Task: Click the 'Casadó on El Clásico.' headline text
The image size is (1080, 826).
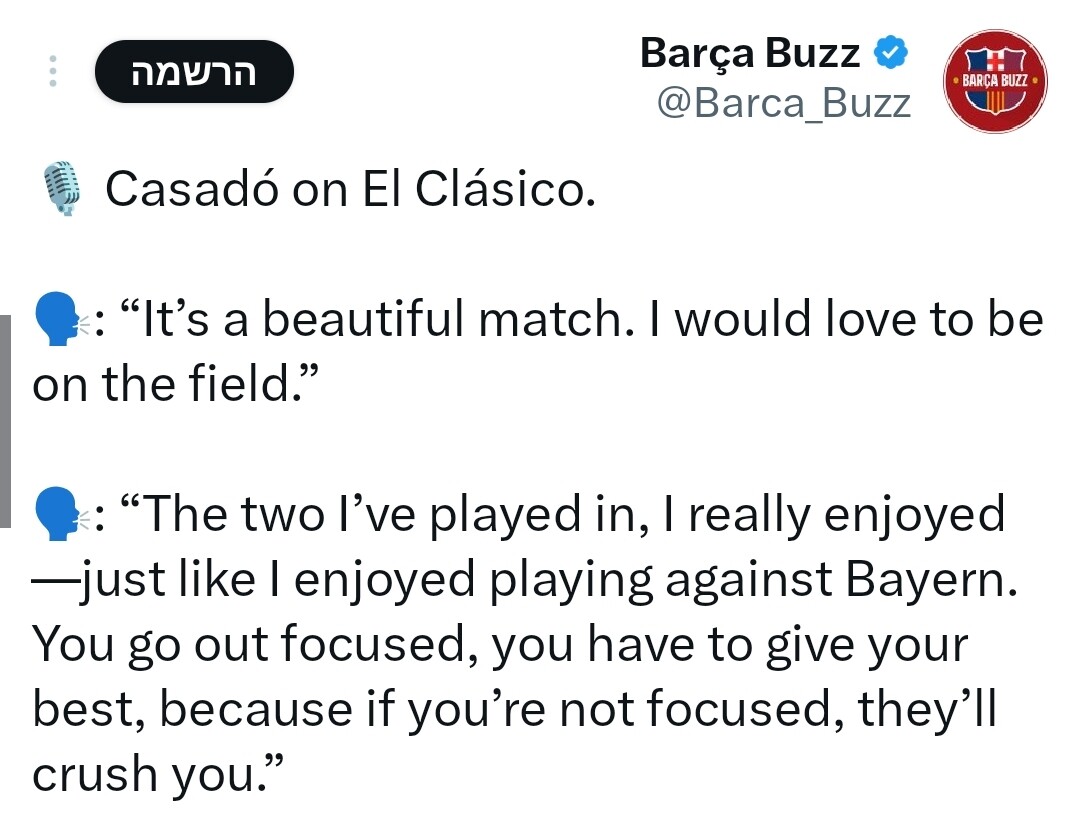Action: click(x=351, y=189)
